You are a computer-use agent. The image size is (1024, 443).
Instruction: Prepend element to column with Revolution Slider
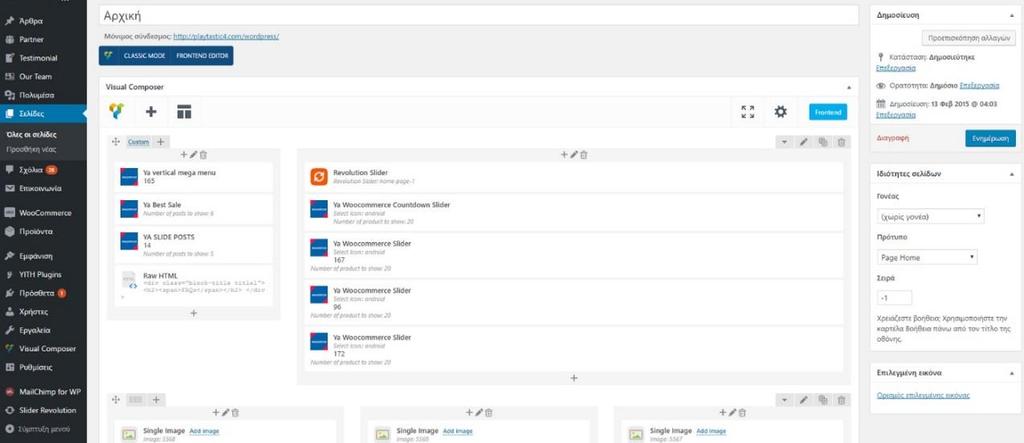point(564,155)
